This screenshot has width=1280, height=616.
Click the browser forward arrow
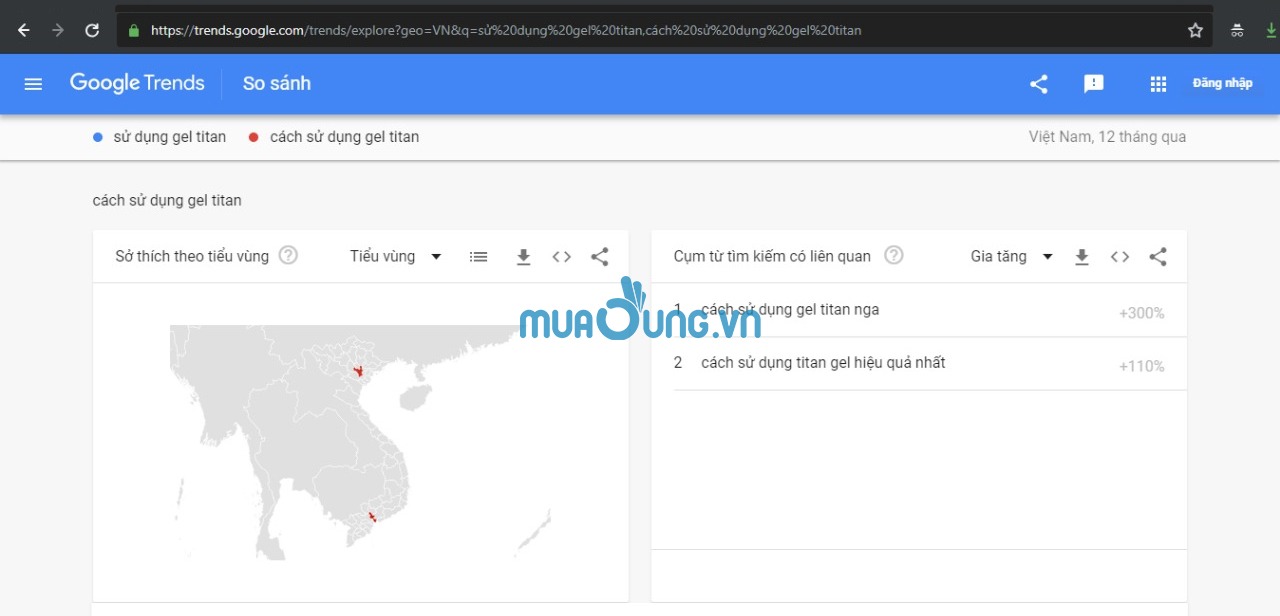pyautogui.click(x=58, y=30)
